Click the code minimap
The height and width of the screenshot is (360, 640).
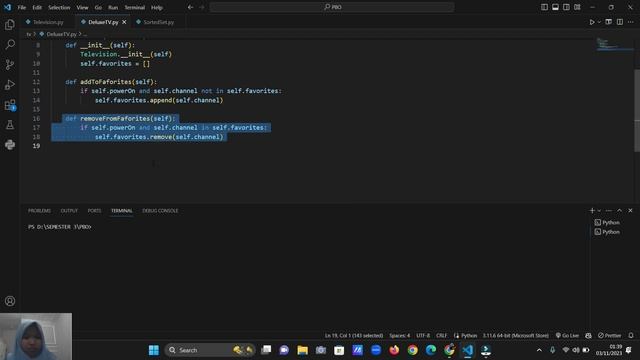click(x=614, y=45)
